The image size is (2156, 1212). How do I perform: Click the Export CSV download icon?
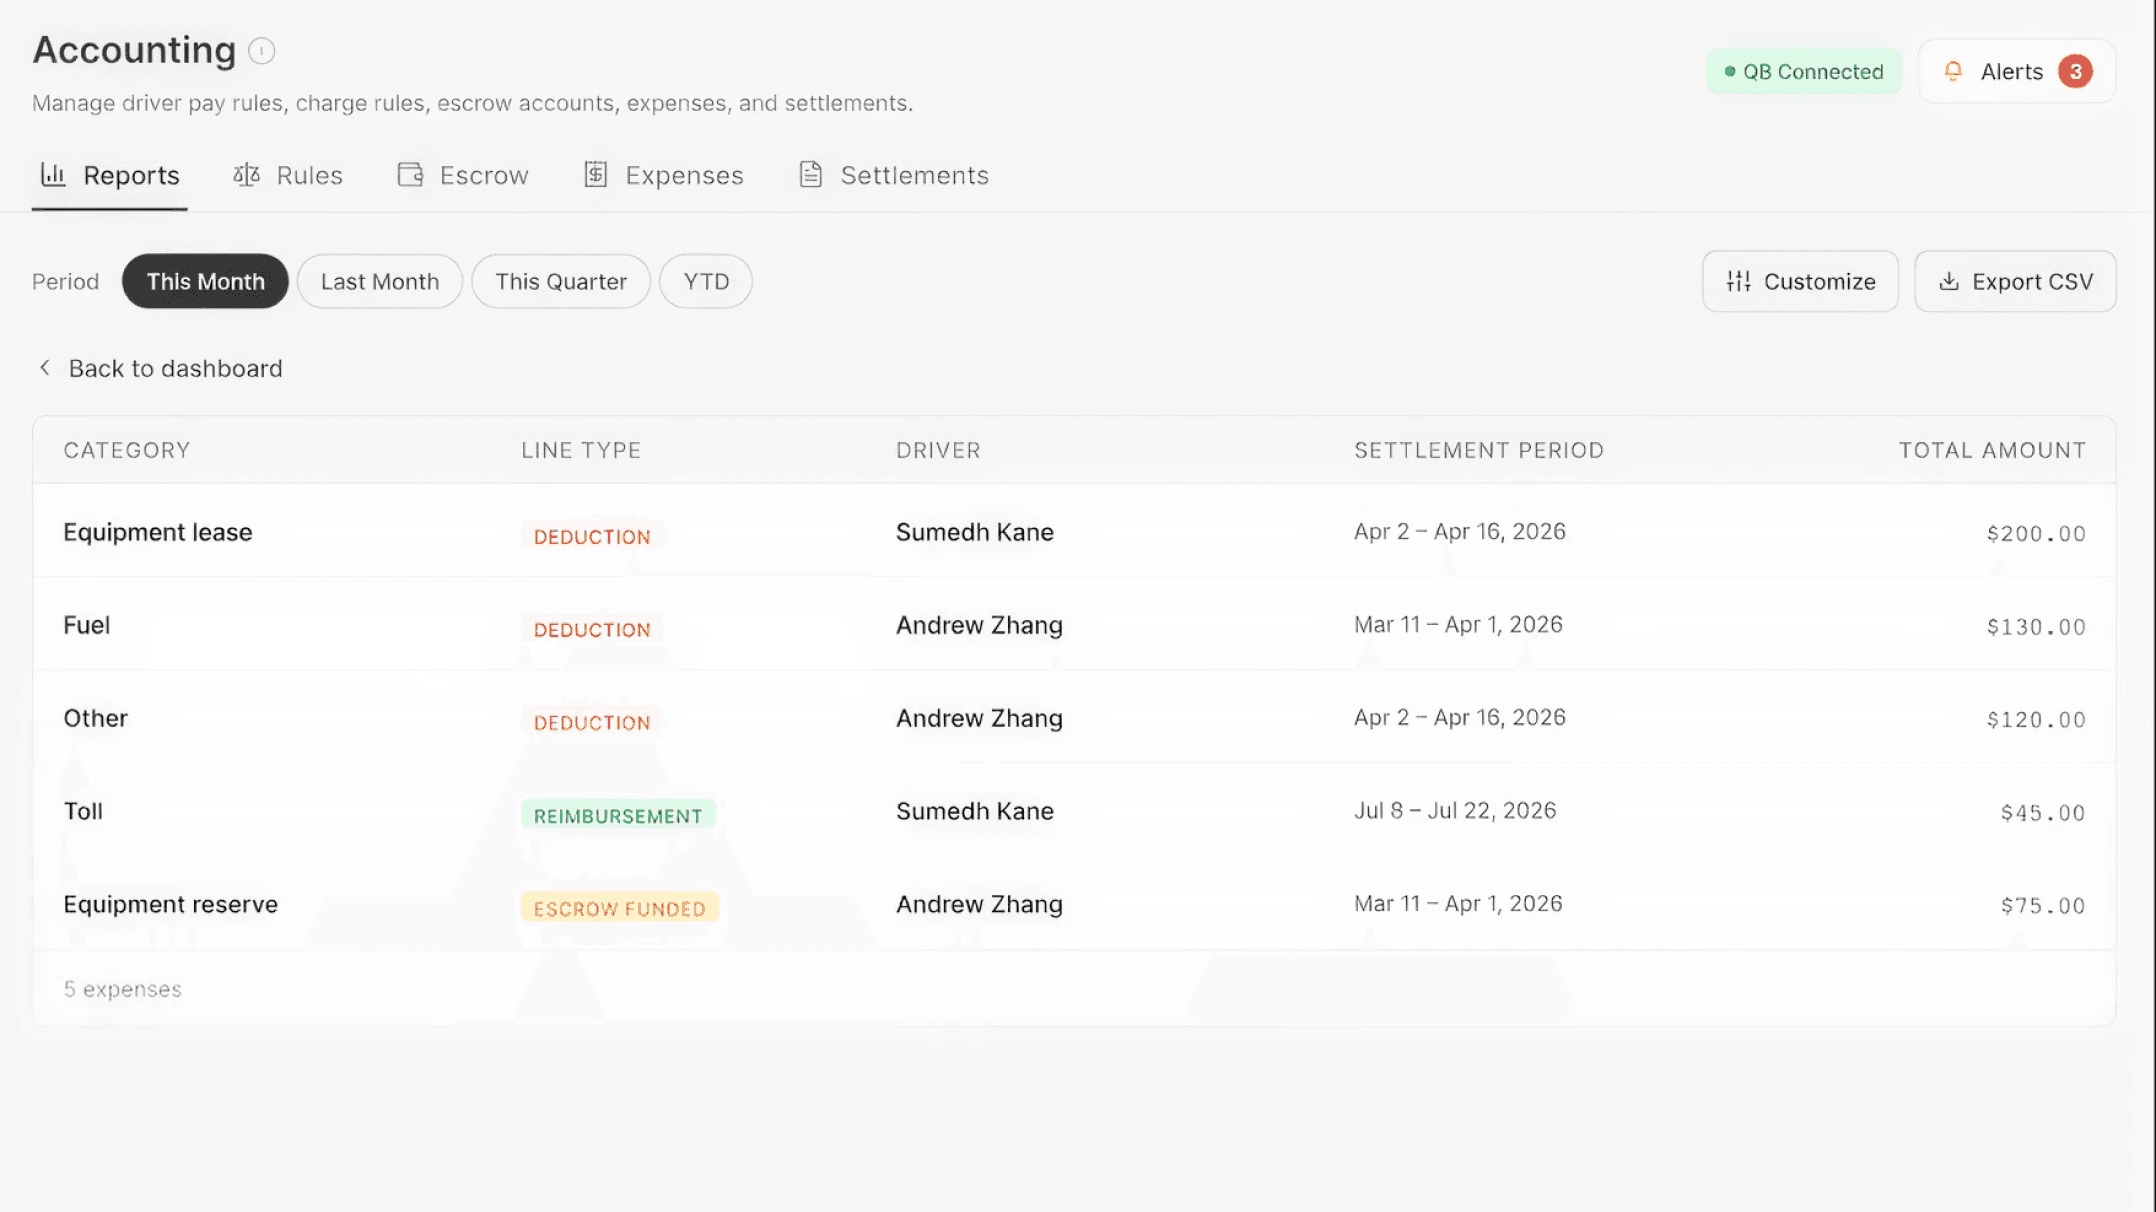(1949, 282)
